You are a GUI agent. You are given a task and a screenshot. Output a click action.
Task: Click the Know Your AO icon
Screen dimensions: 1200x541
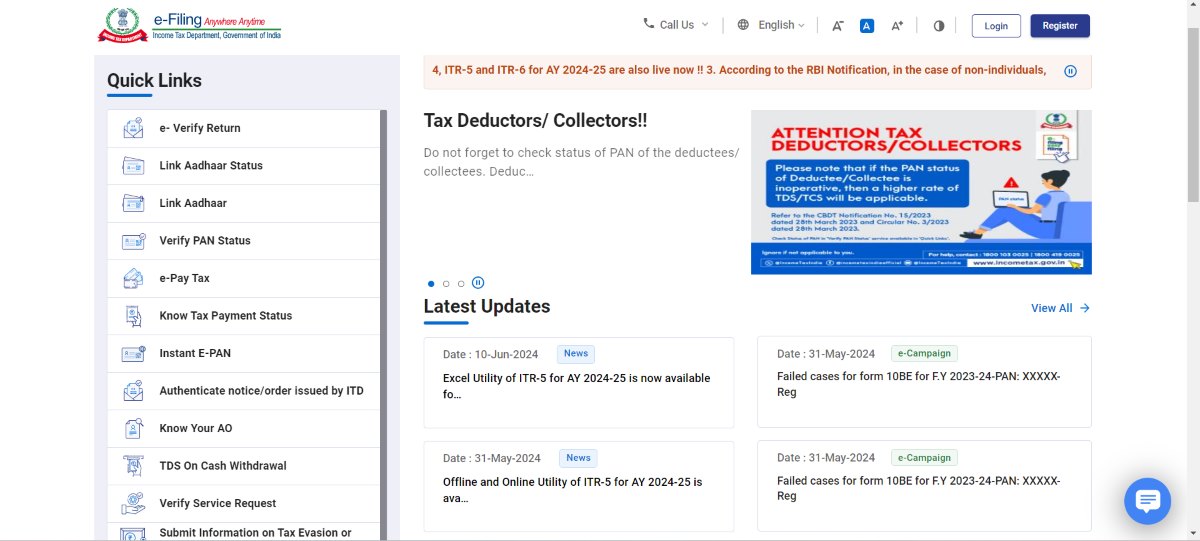(x=133, y=428)
